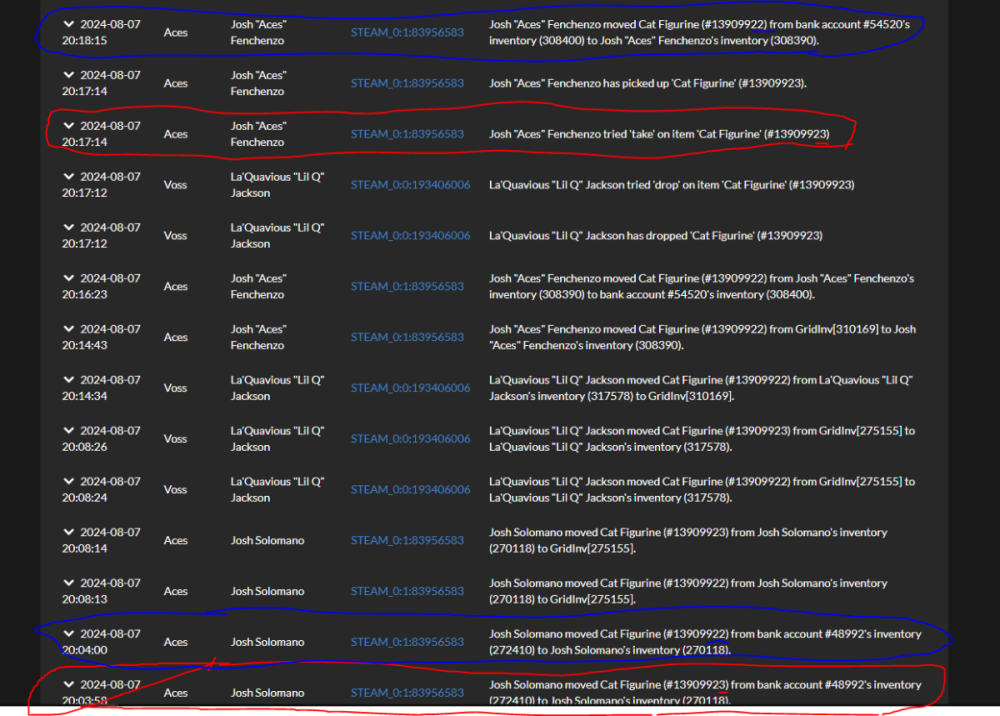Screen dimensions: 1000x716
Task: Toggle chevron on the 20:14:43 log entry
Action: pyautogui.click(x=68, y=329)
